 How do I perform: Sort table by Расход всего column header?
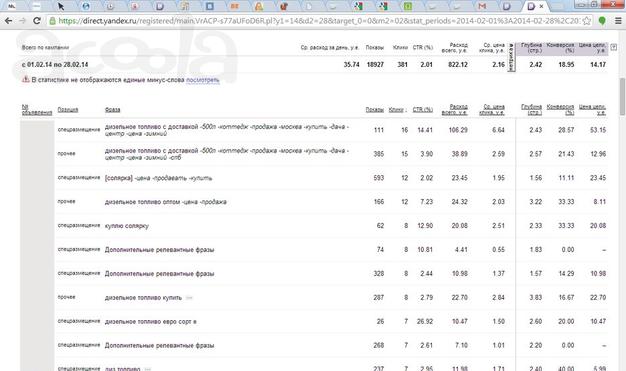click(x=454, y=110)
